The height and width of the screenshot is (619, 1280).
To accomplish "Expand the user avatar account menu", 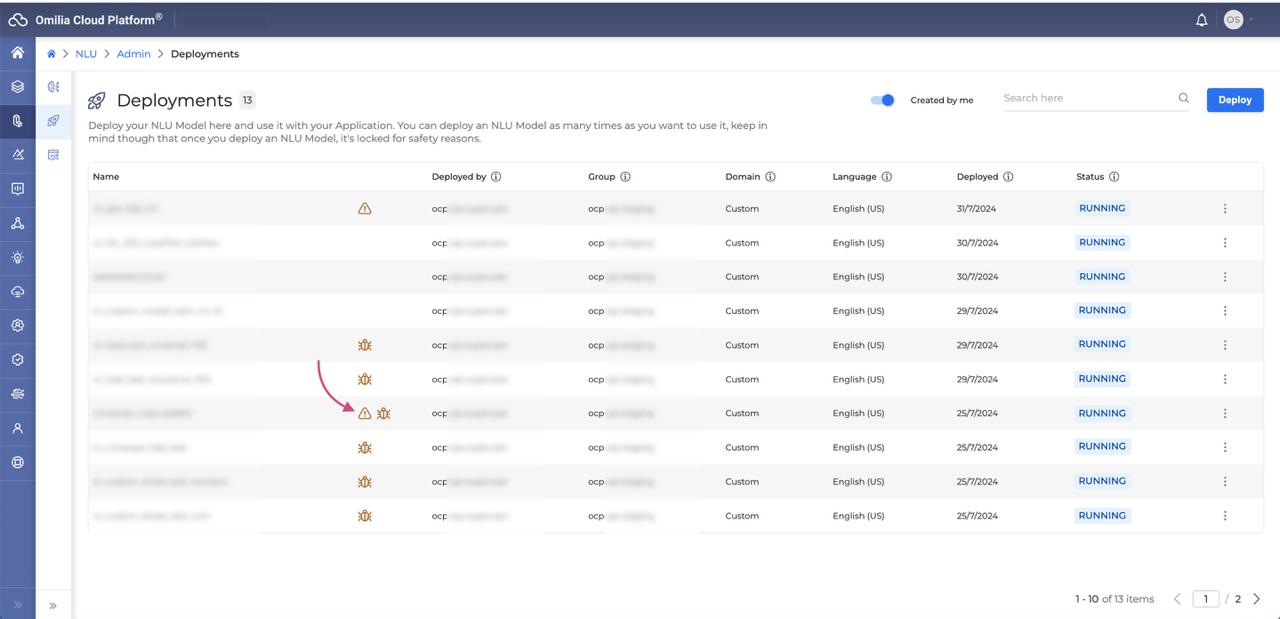I will tap(1236, 20).
